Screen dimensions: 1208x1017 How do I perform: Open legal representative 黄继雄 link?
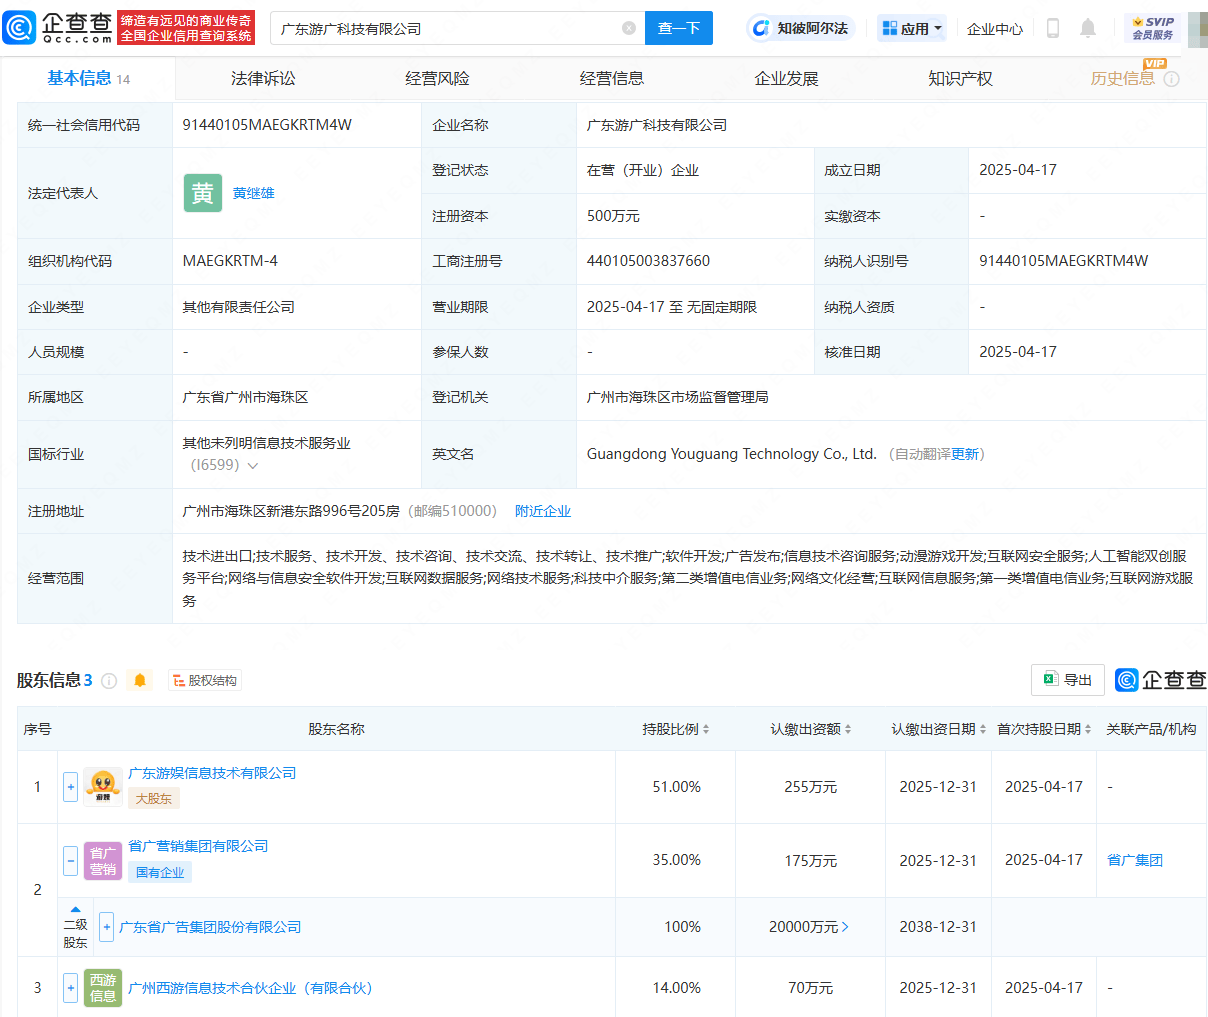coord(253,193)
